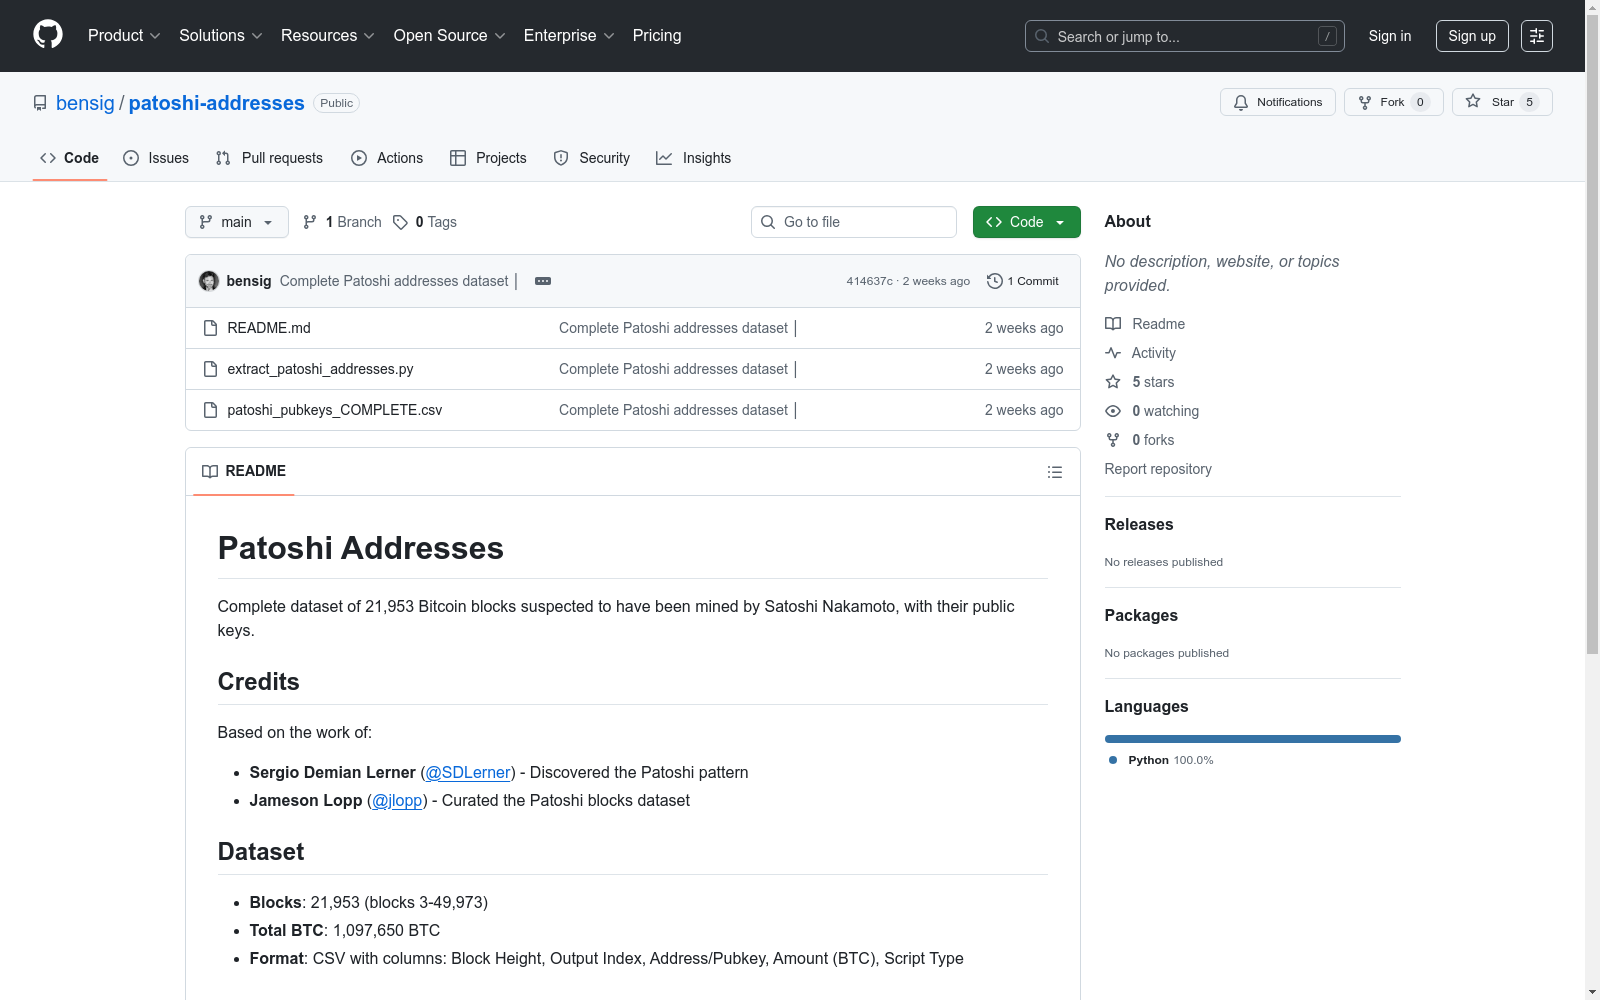1600x1000 pixels.
Task: Click the Activity pulse icon
Action: click(x=1113, y=353)
